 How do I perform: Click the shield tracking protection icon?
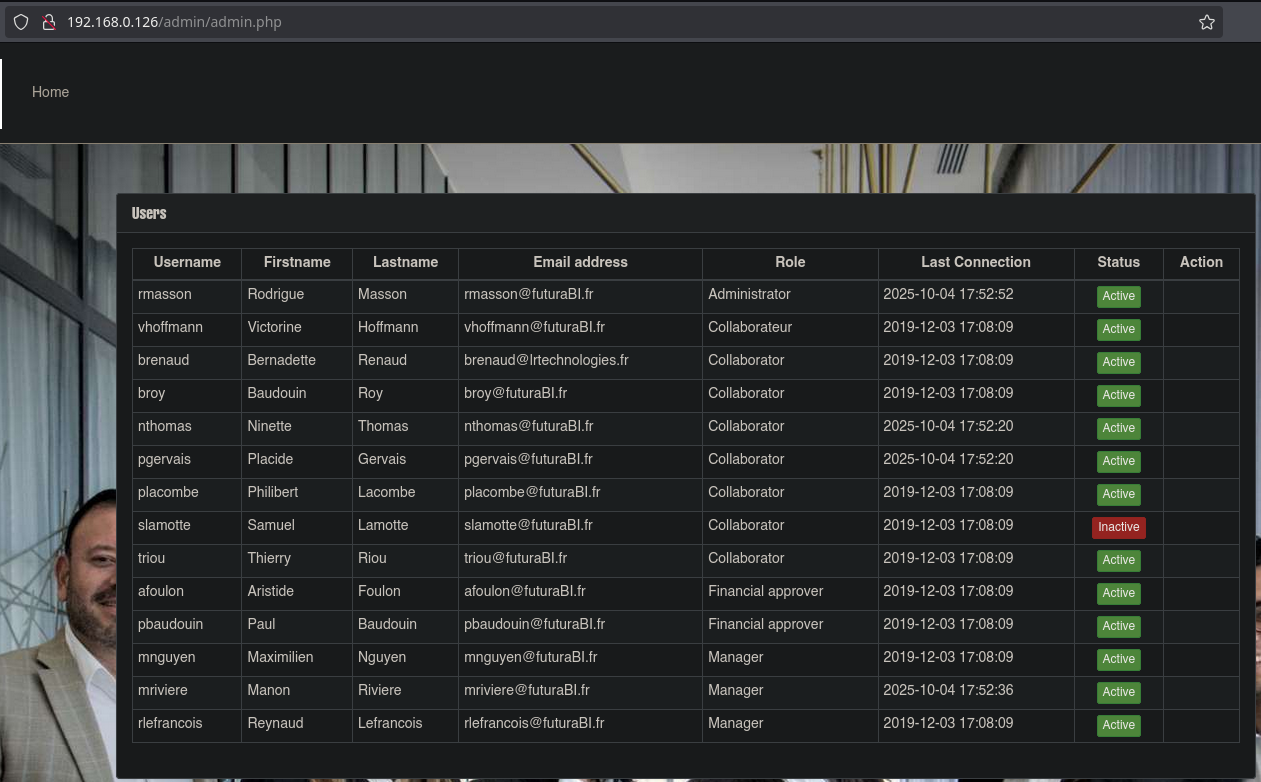coord(21,22)
